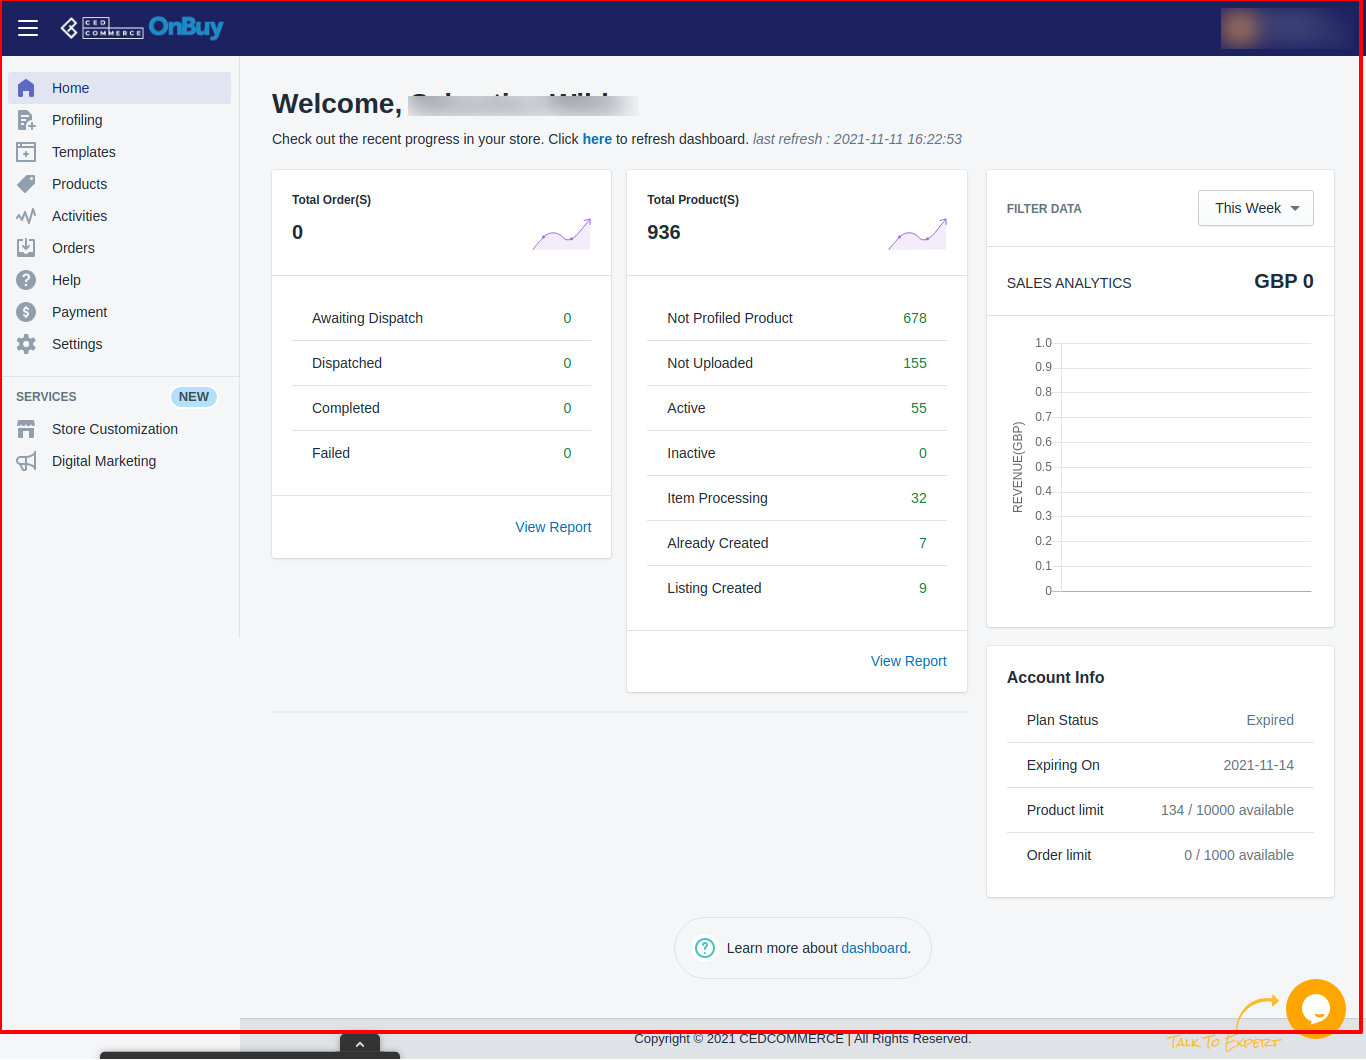The image size is (1366, 1060).
Task: Click Product limit 134 / 10000 available
Action: point(1227,810)
